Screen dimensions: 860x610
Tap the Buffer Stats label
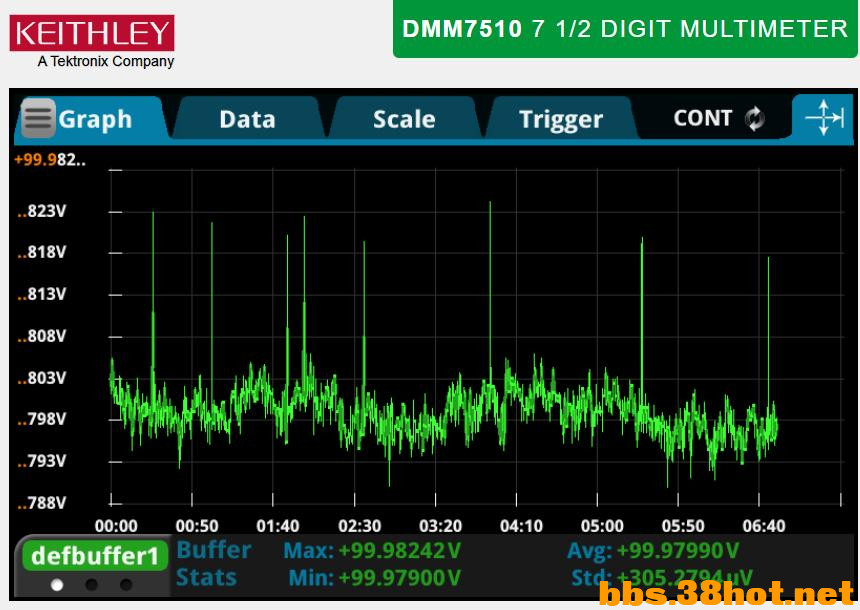(212, 564)
